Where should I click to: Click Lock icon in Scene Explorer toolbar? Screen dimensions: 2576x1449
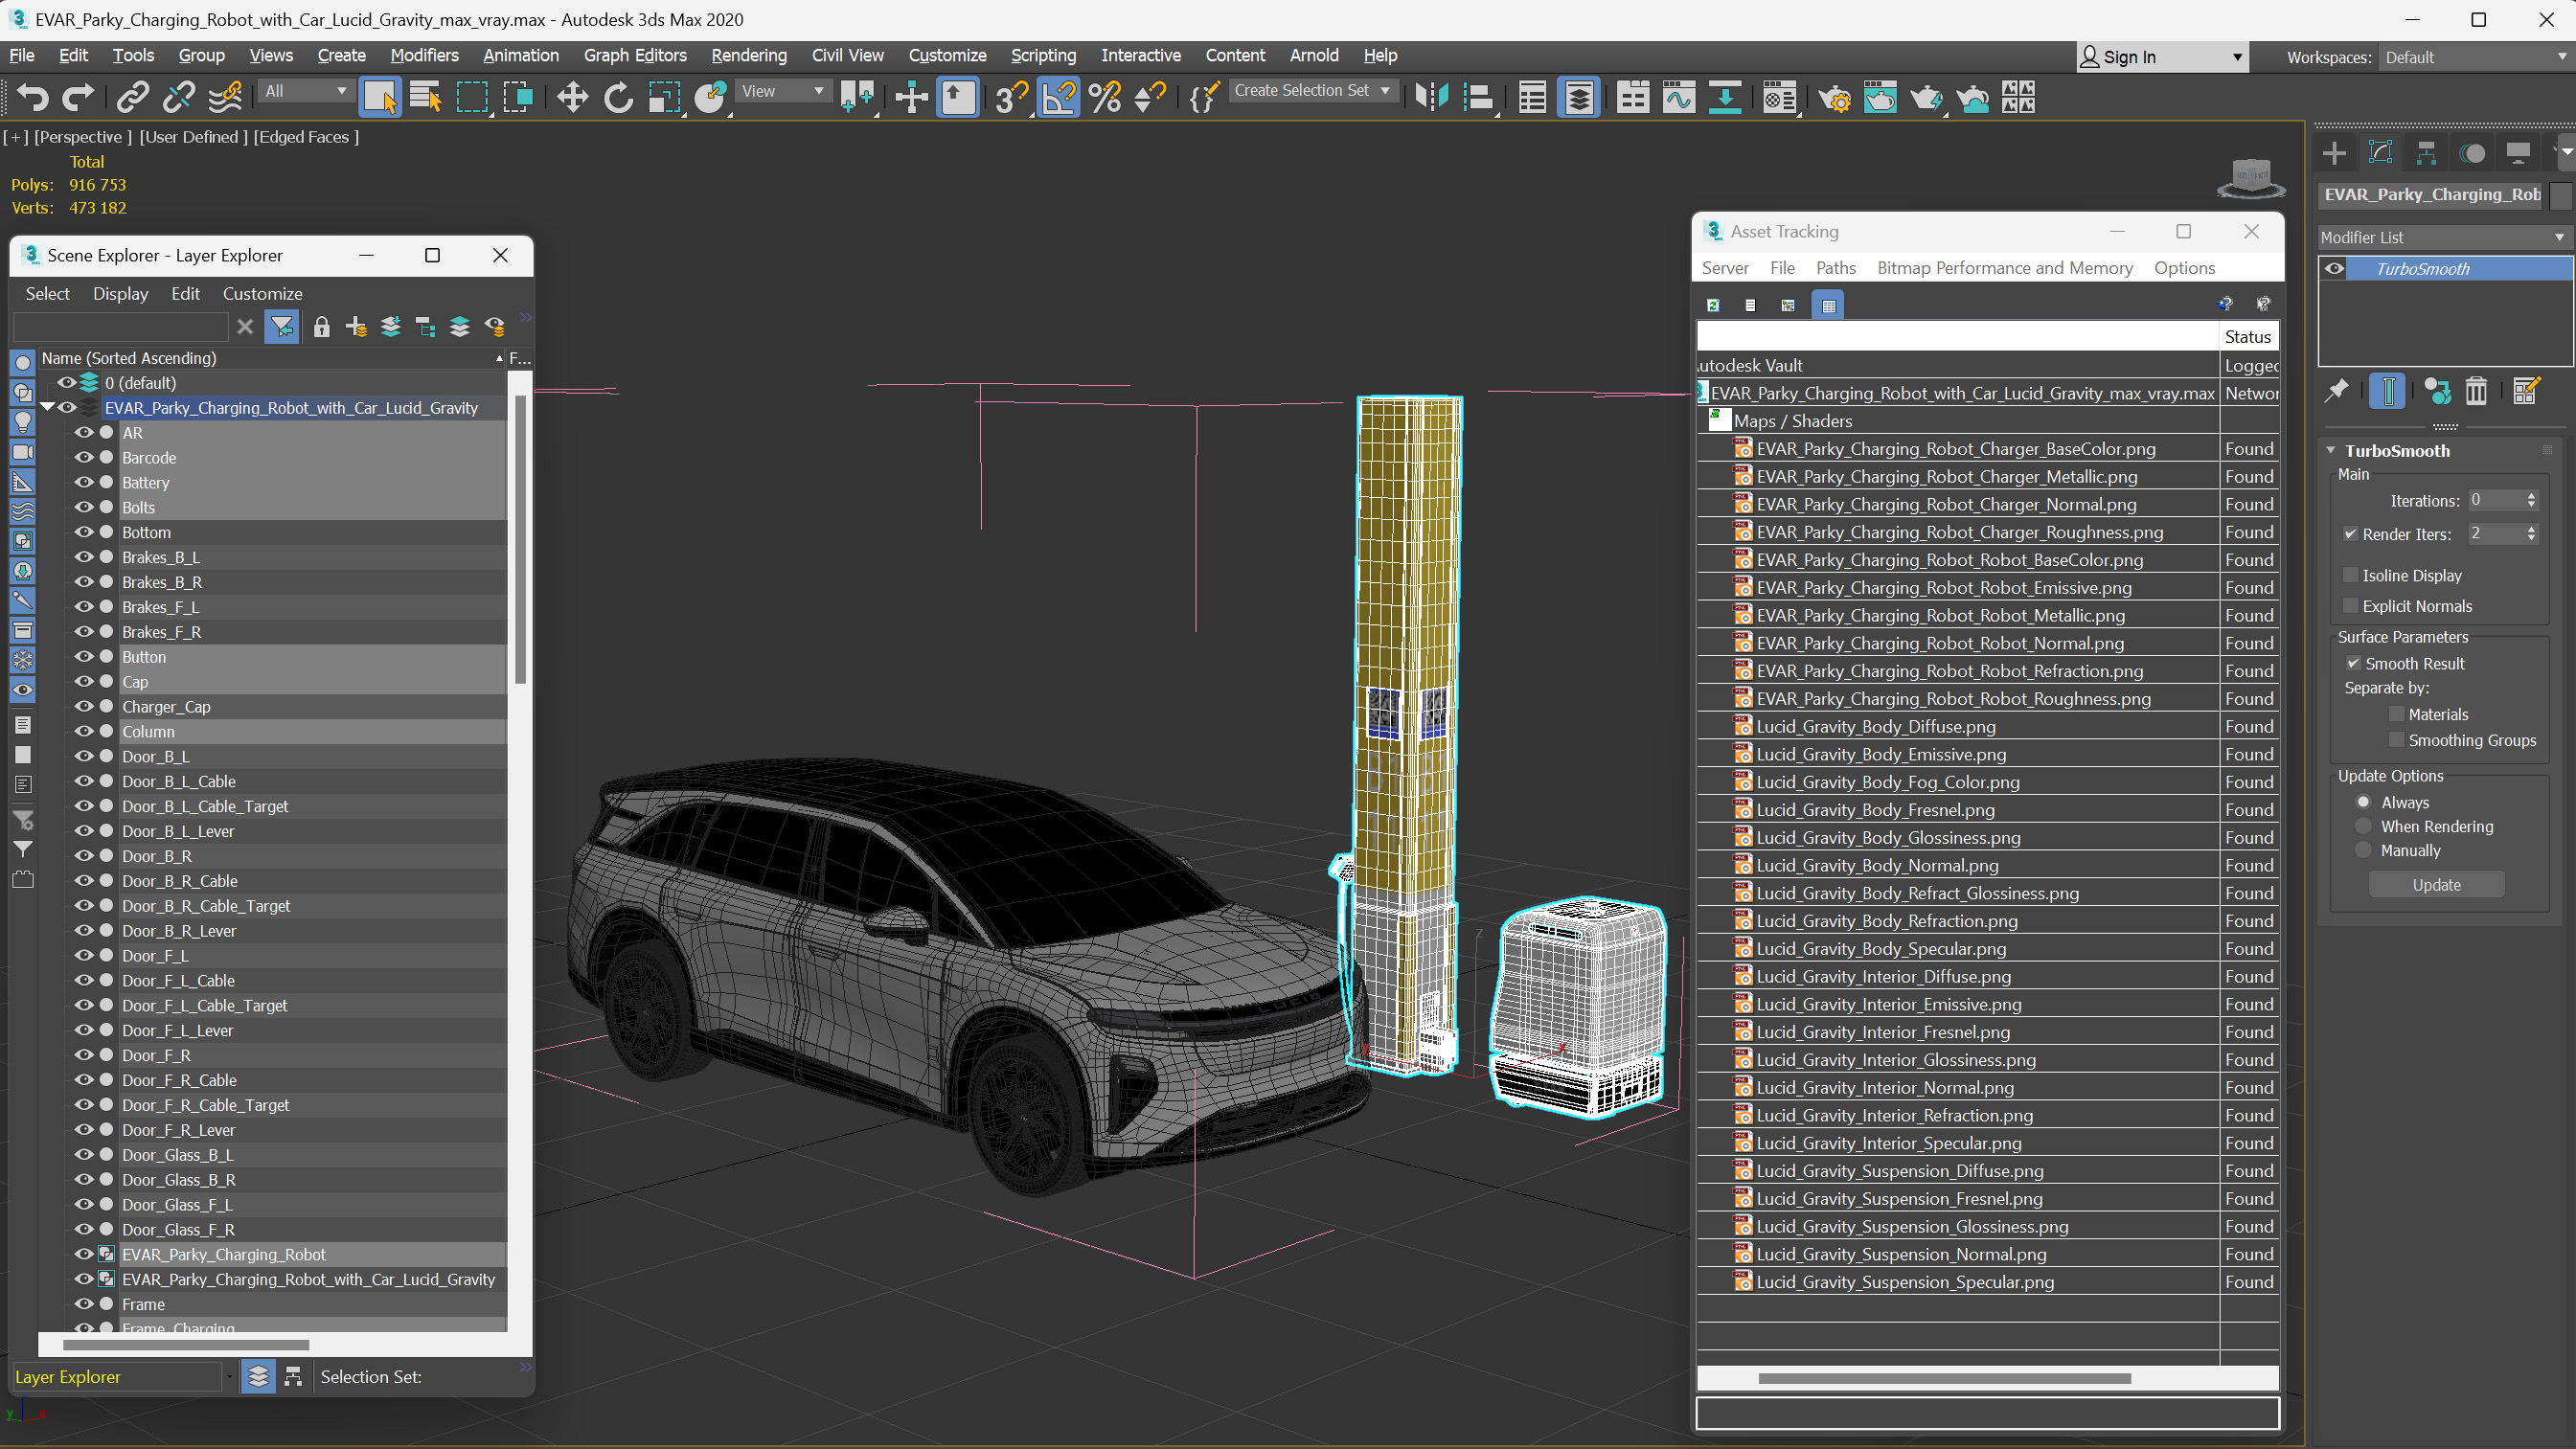coord(321,326)
